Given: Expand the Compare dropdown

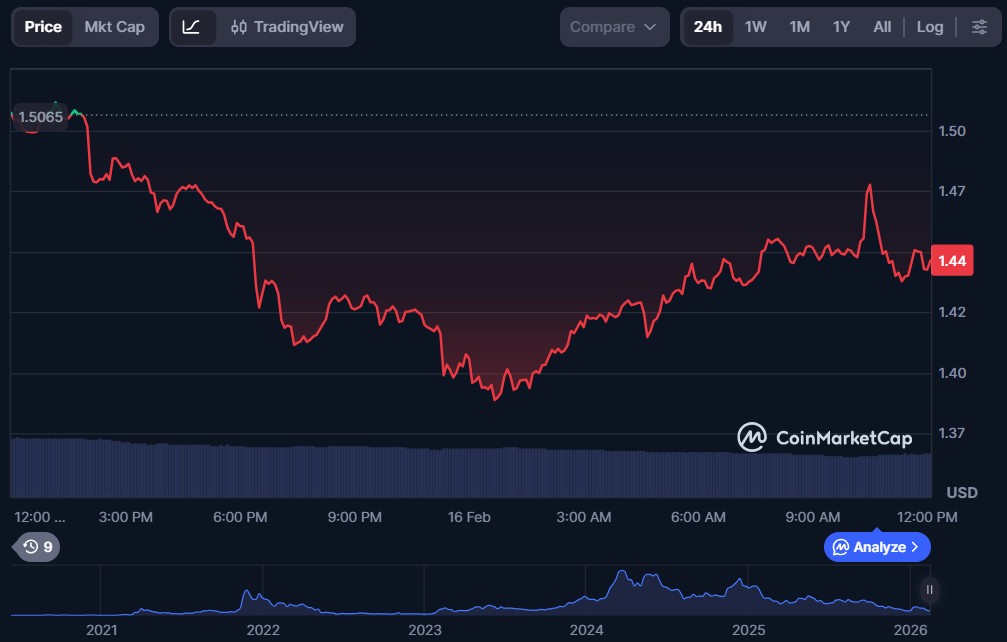Looking at the screenshot, I should 614,27.
